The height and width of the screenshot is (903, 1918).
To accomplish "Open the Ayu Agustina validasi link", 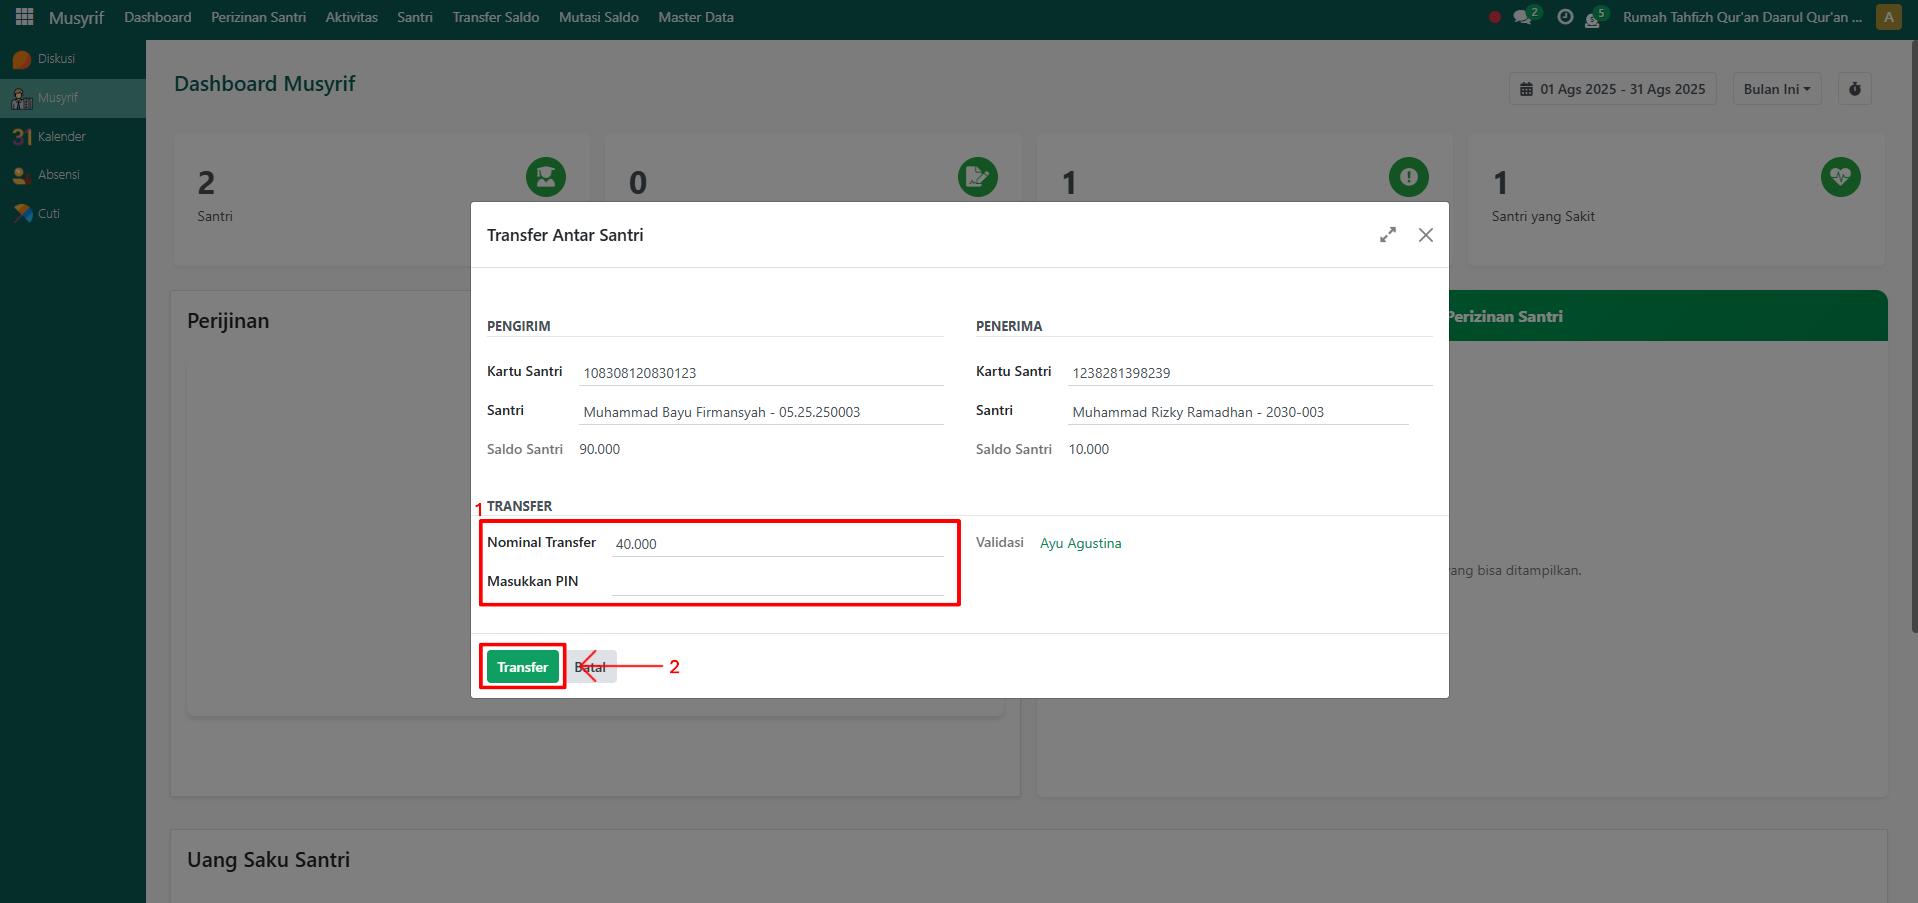I will (1080, 543).
